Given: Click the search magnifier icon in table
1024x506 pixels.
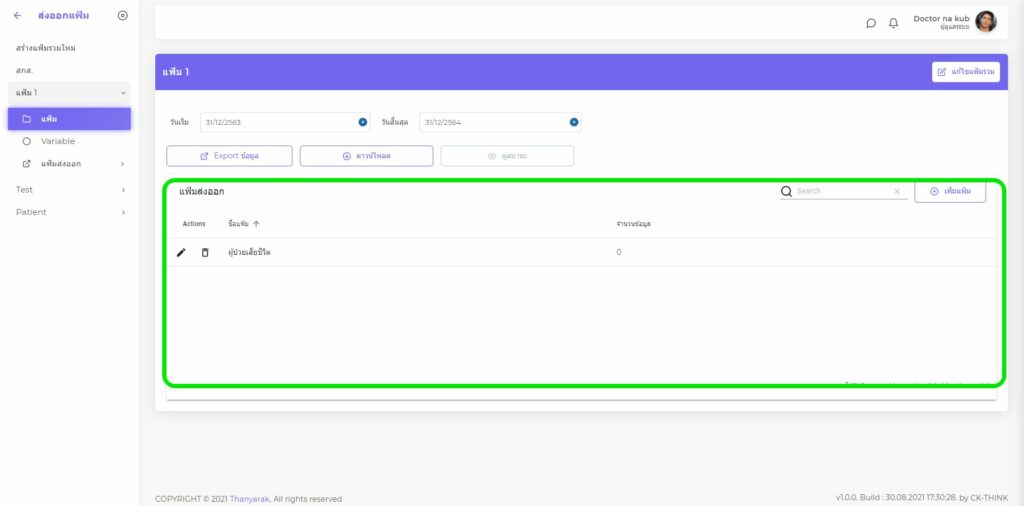Looking at the screenshot, I should pos(786,191).
